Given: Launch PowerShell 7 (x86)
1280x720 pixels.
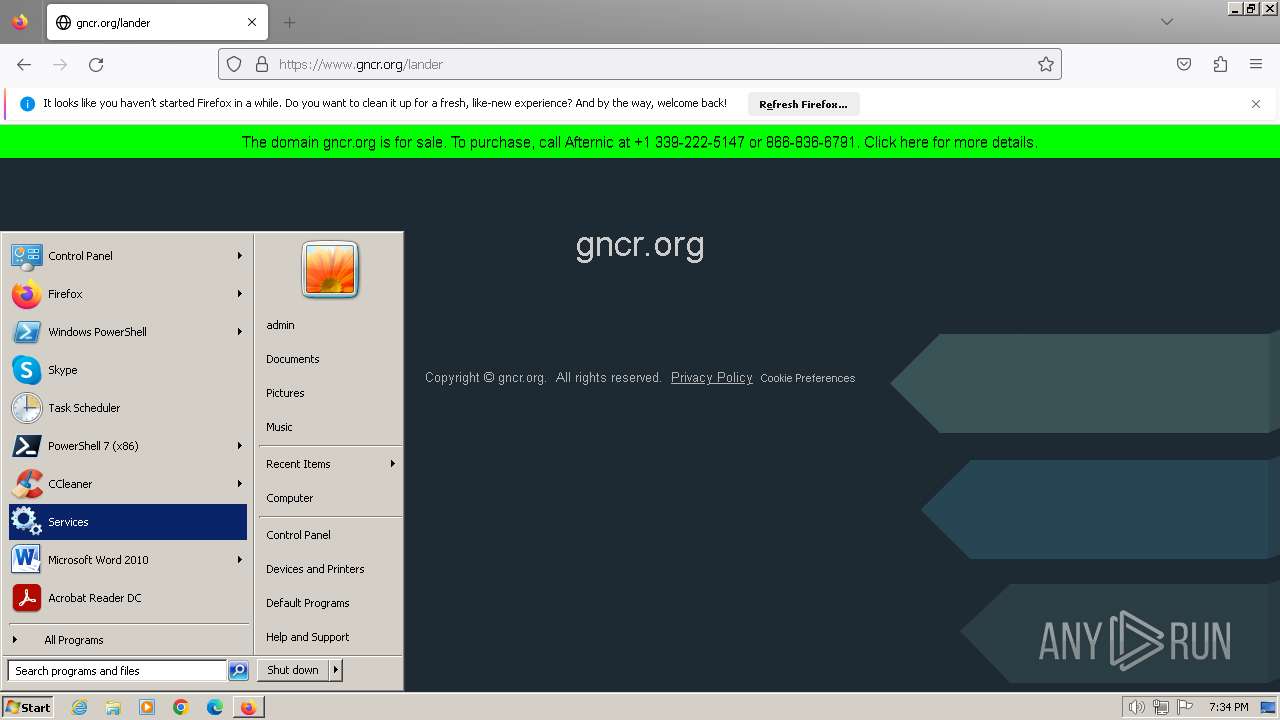Looking at the screenshot, I should [x=128, y=446].
